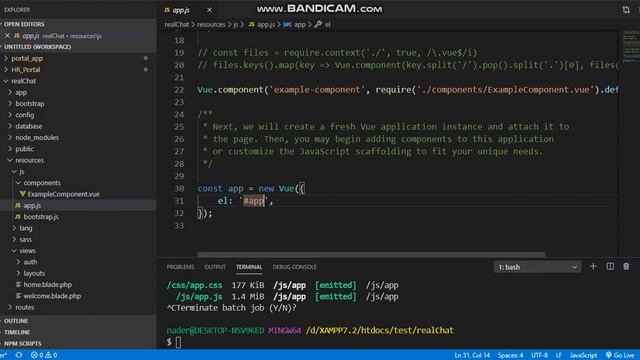Click the compare changes icon at top right
Image resolution: width=640 pixels, height=360 pixels.
[x=626, y=10]
